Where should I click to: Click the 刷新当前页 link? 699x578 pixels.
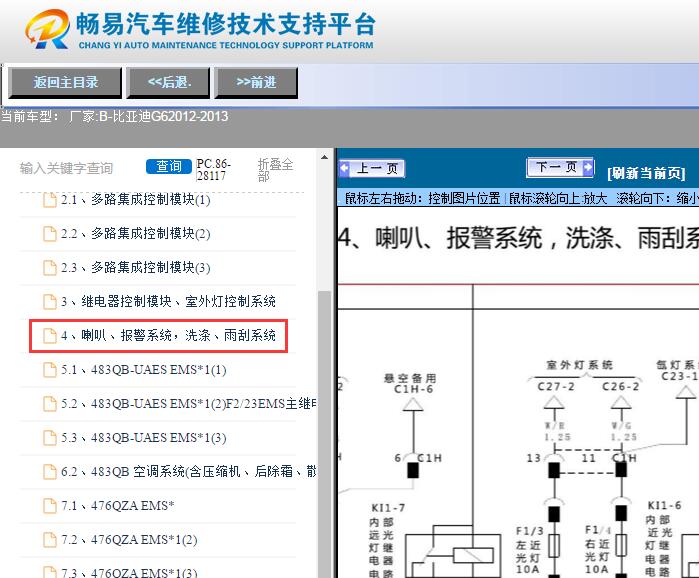(x=646, y=173)
